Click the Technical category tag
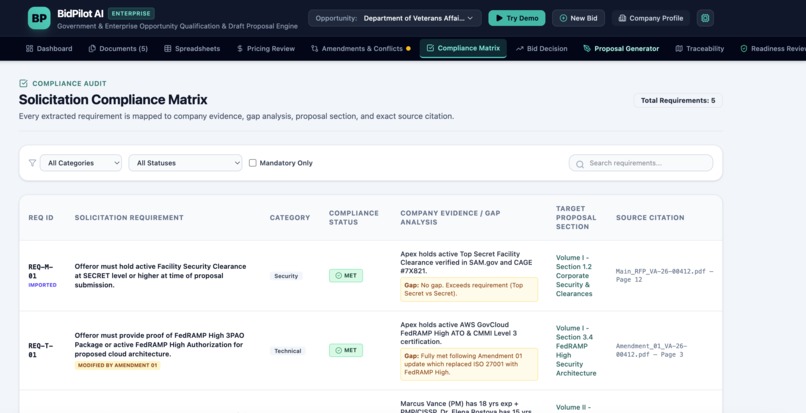Viewport: 806px width, 413px height. point(287,351)
